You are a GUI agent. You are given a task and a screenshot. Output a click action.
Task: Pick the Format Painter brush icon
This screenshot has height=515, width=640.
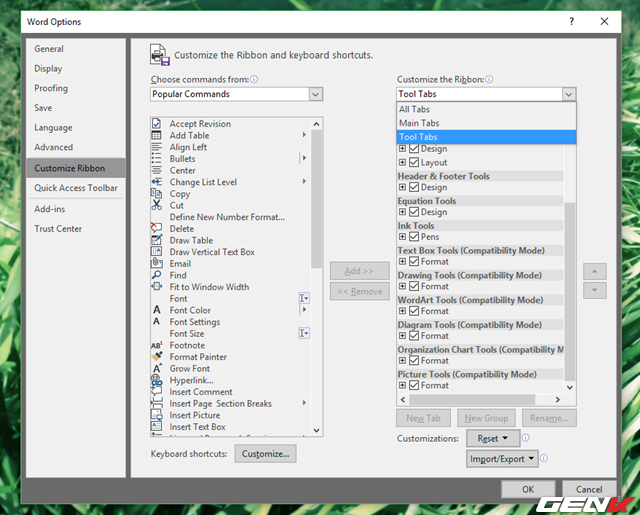(x=156, y=357)
